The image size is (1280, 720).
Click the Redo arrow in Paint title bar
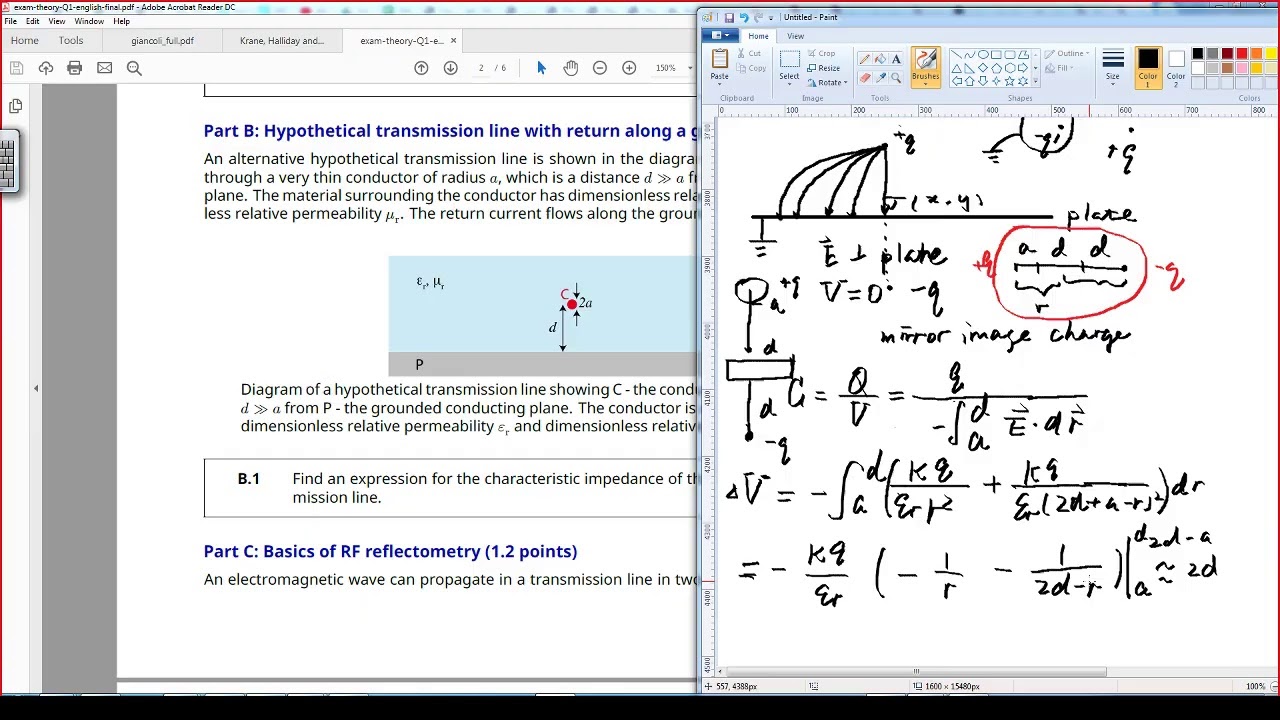coord(757,17)
